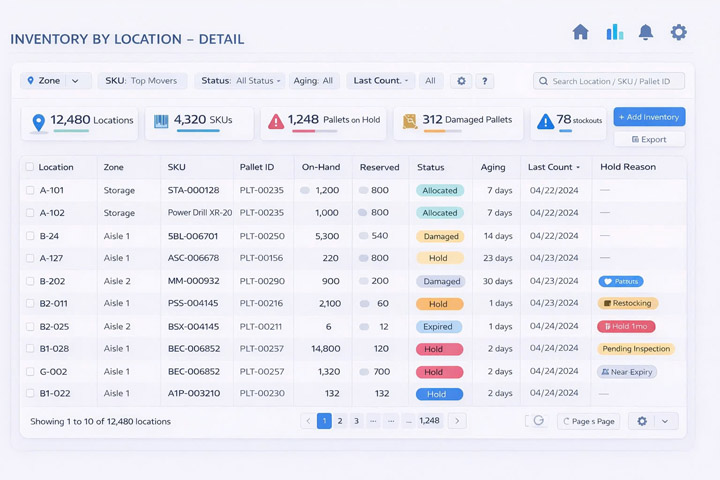The height and width of the screenshot is (480, 720).
Task: Click the Export button
Action: click(649, 140)
